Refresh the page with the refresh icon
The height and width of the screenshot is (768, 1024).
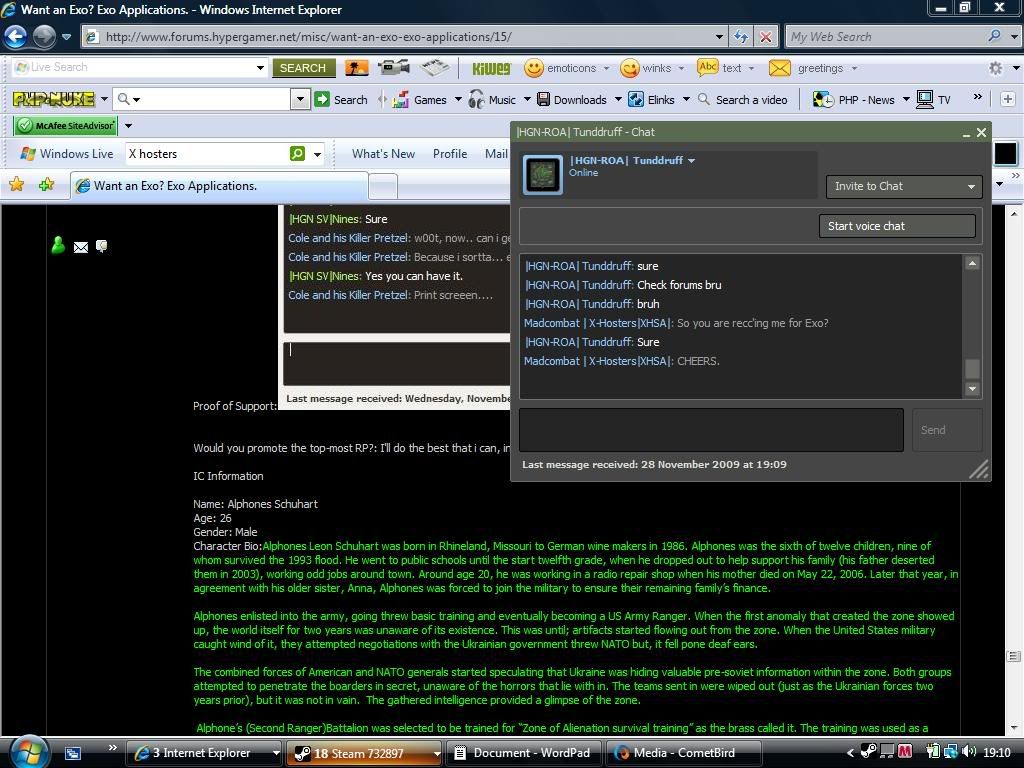pos(741,37)
